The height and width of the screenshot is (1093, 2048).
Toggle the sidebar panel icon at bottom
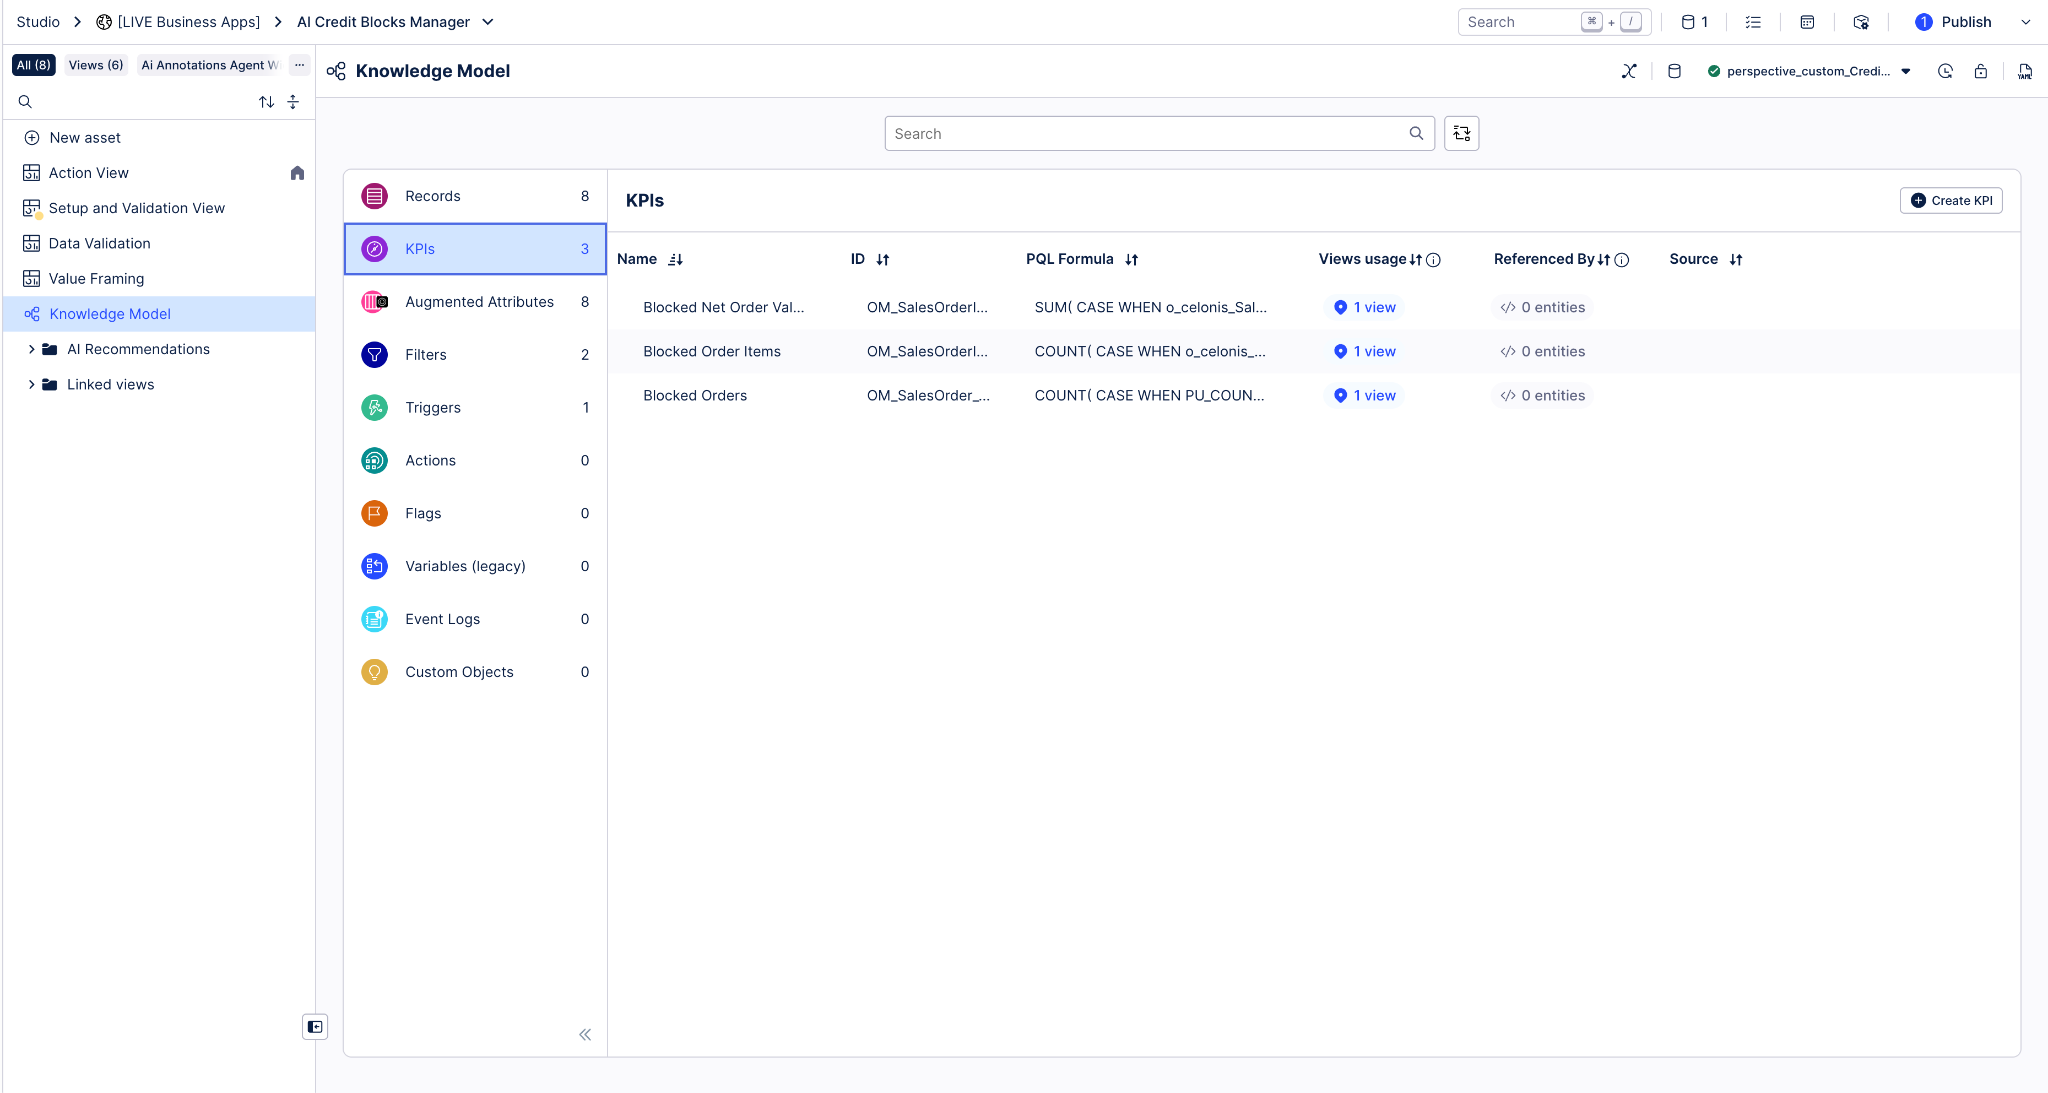315,1027
